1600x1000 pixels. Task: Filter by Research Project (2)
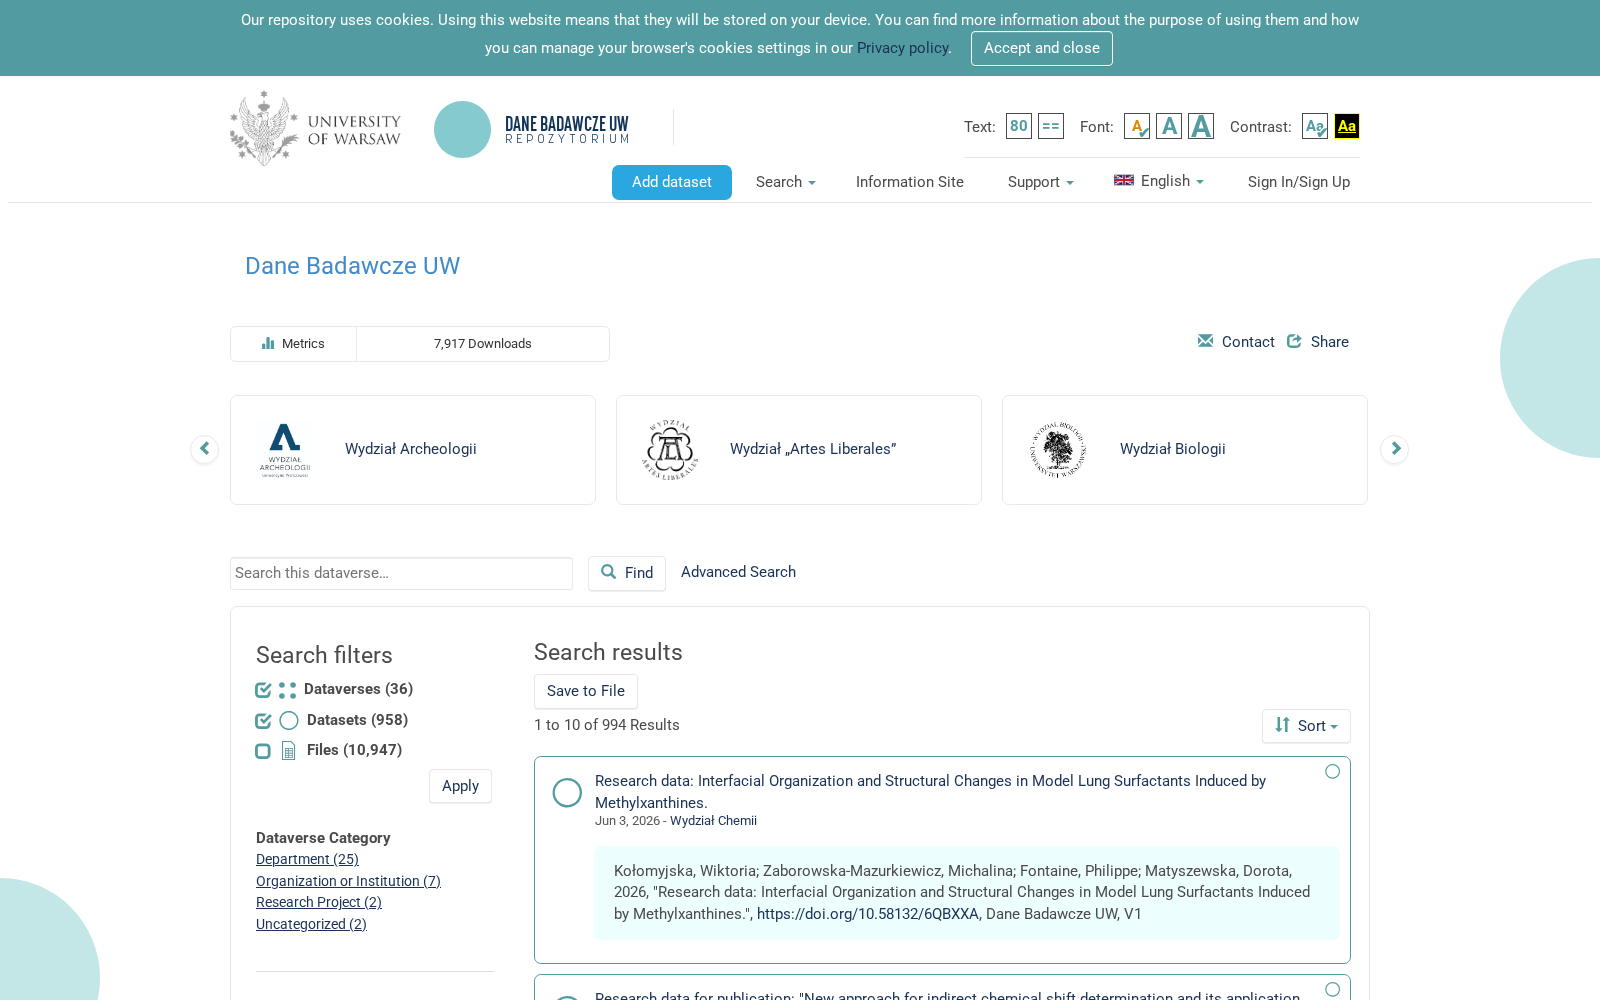click(319, 902)
